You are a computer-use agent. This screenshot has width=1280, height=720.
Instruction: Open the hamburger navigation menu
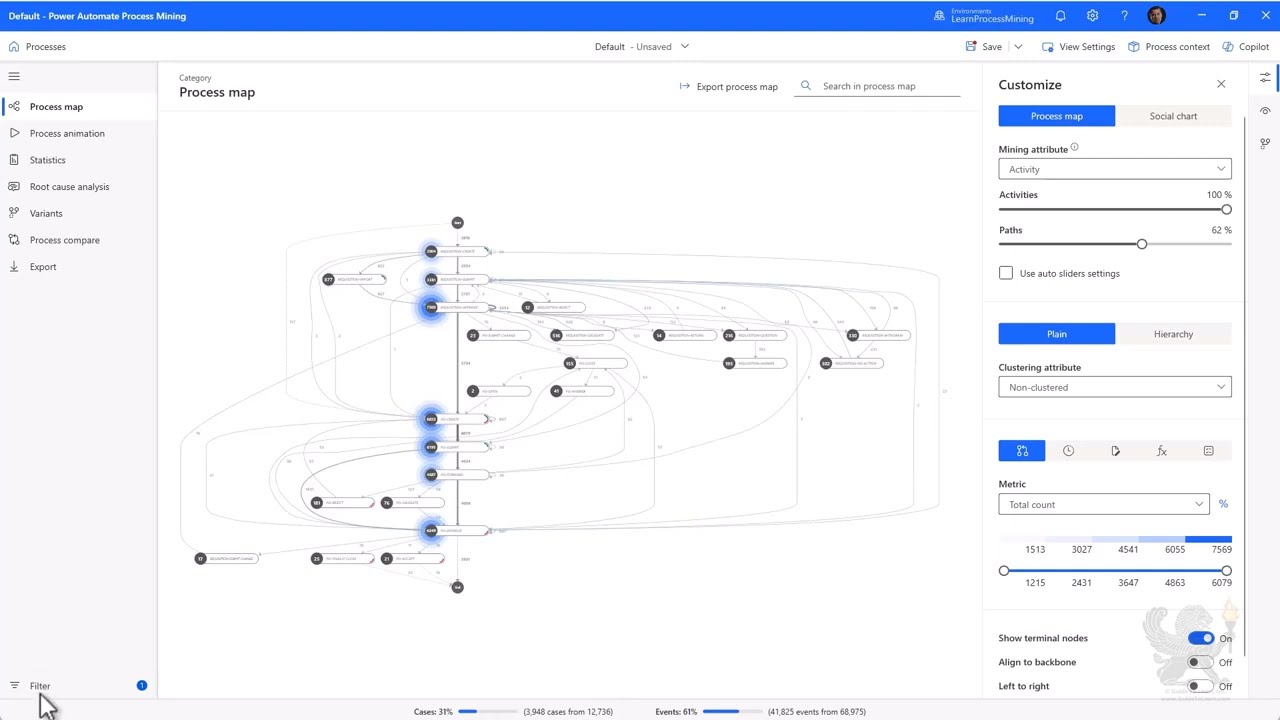pyautogui.click(x=14, y=76)
